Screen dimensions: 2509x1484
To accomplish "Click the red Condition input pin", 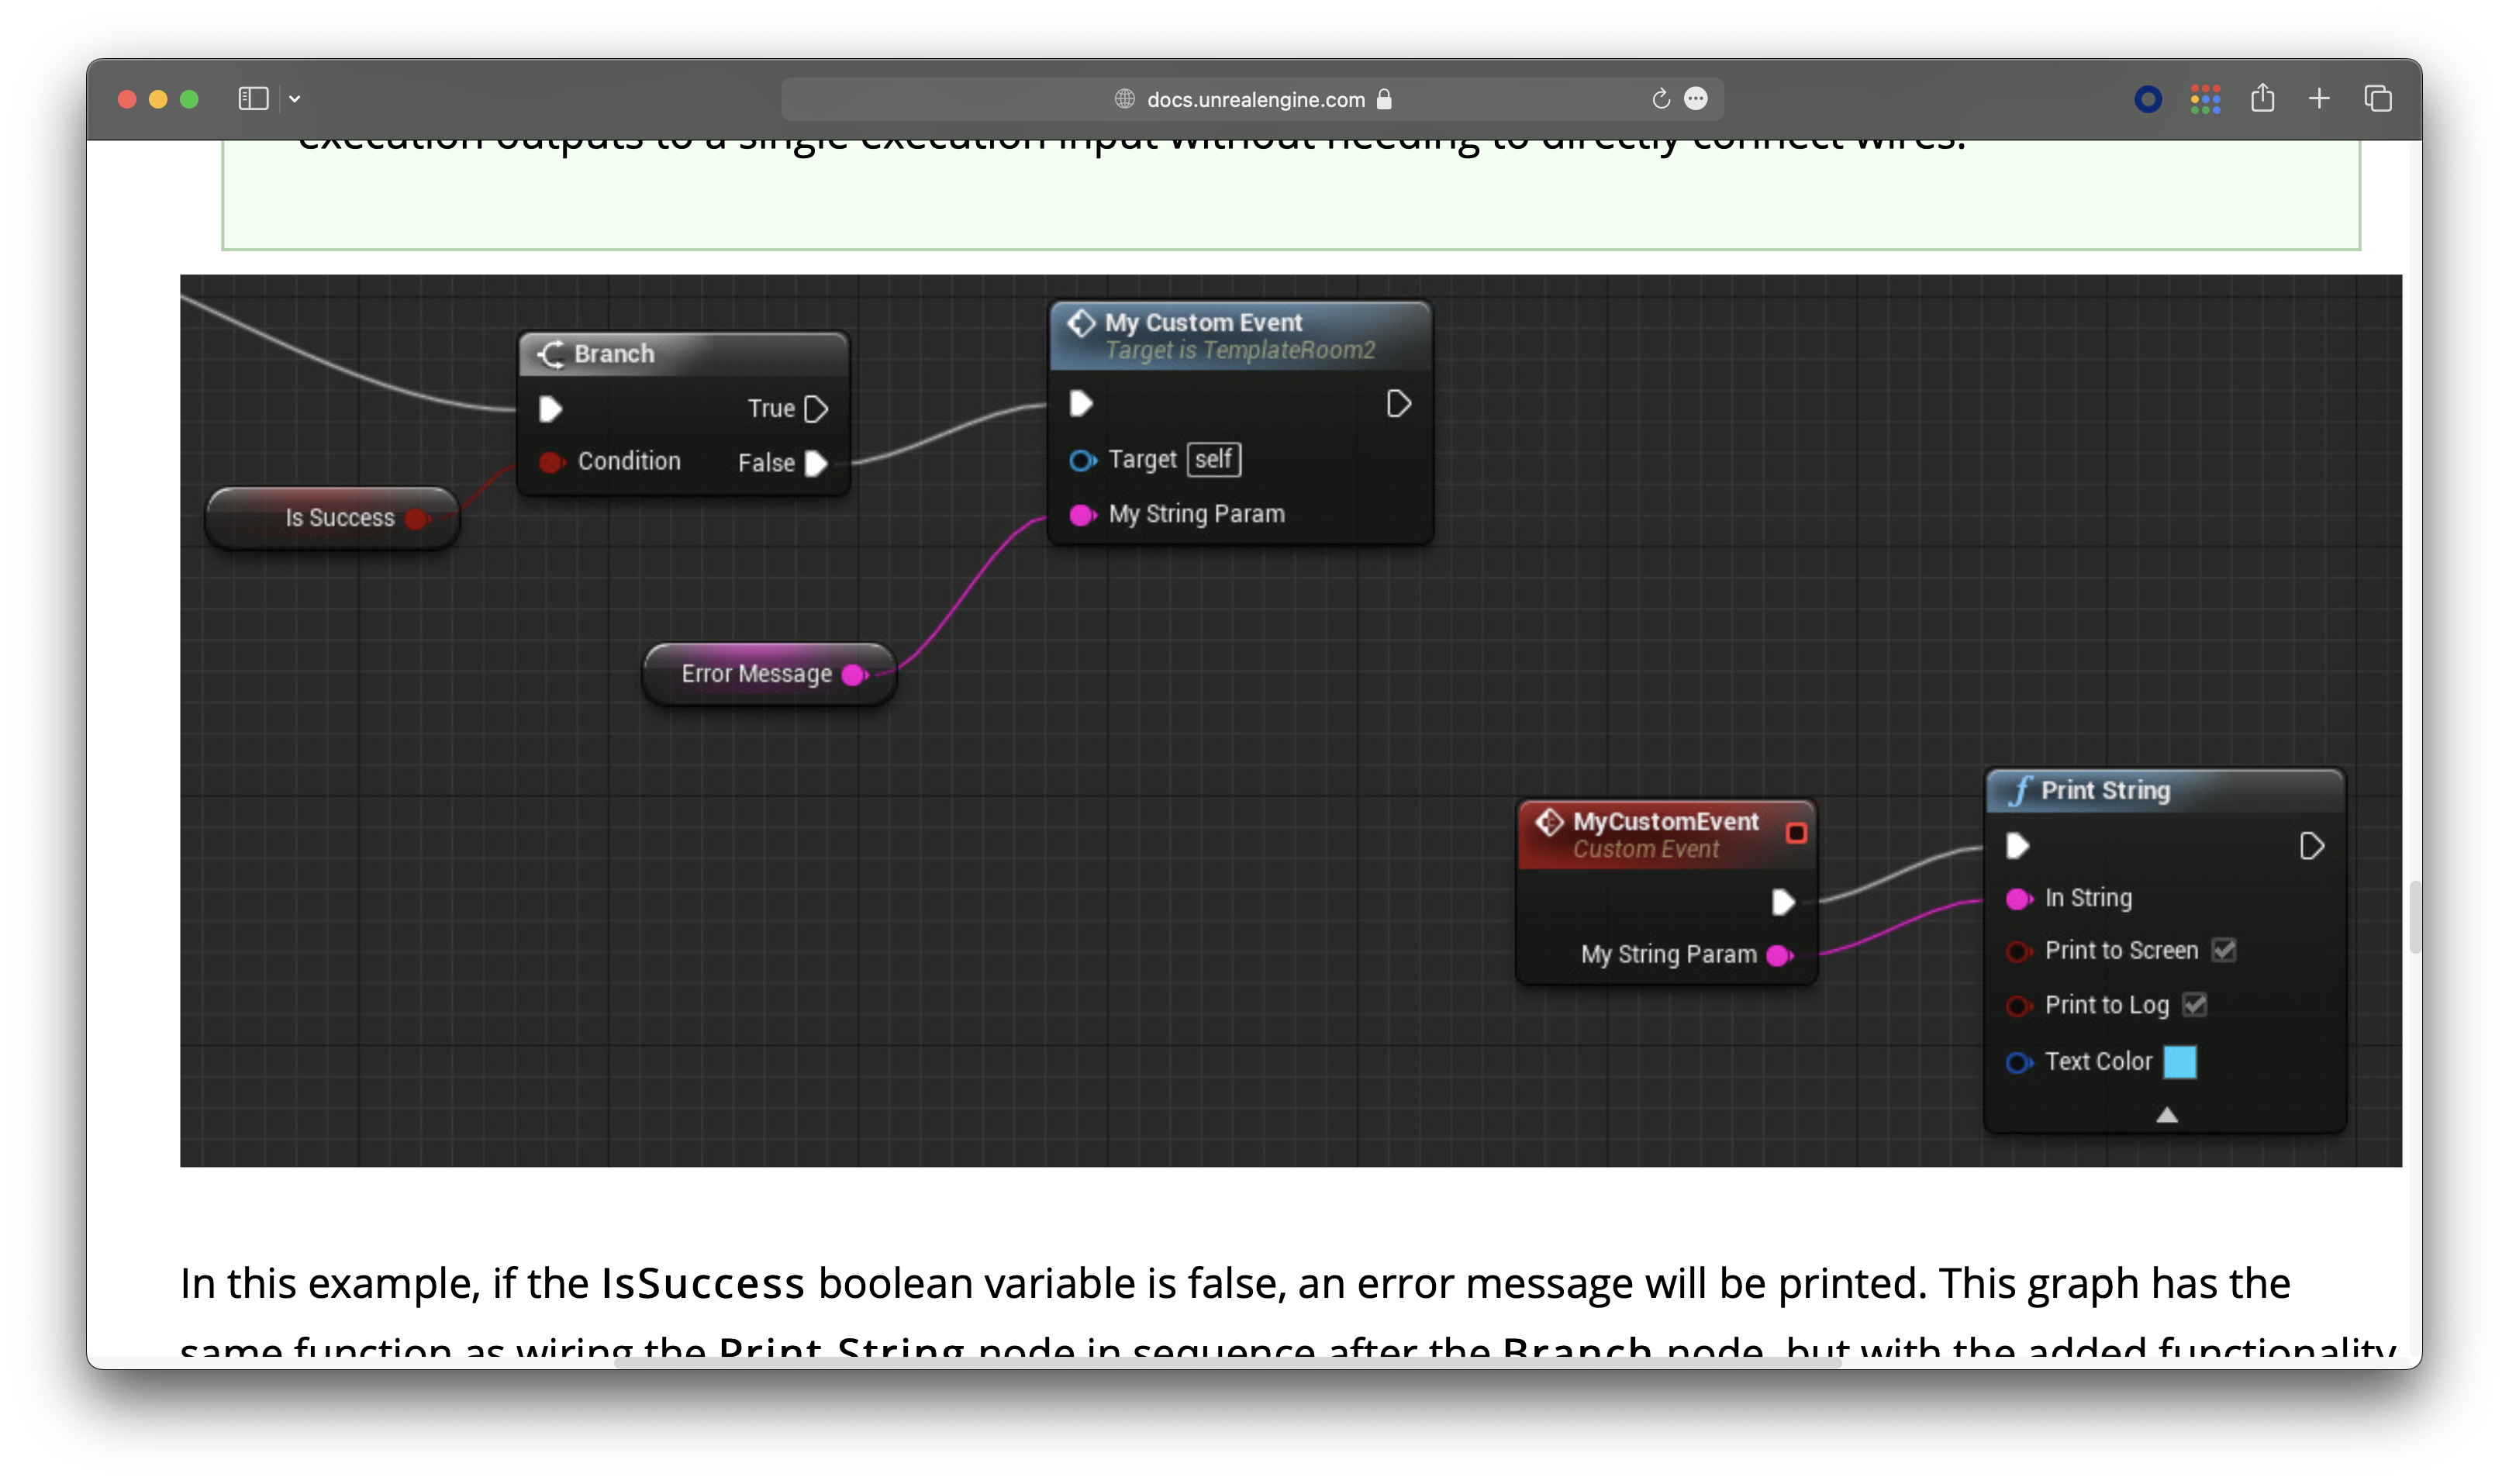I will coord(552,462).
